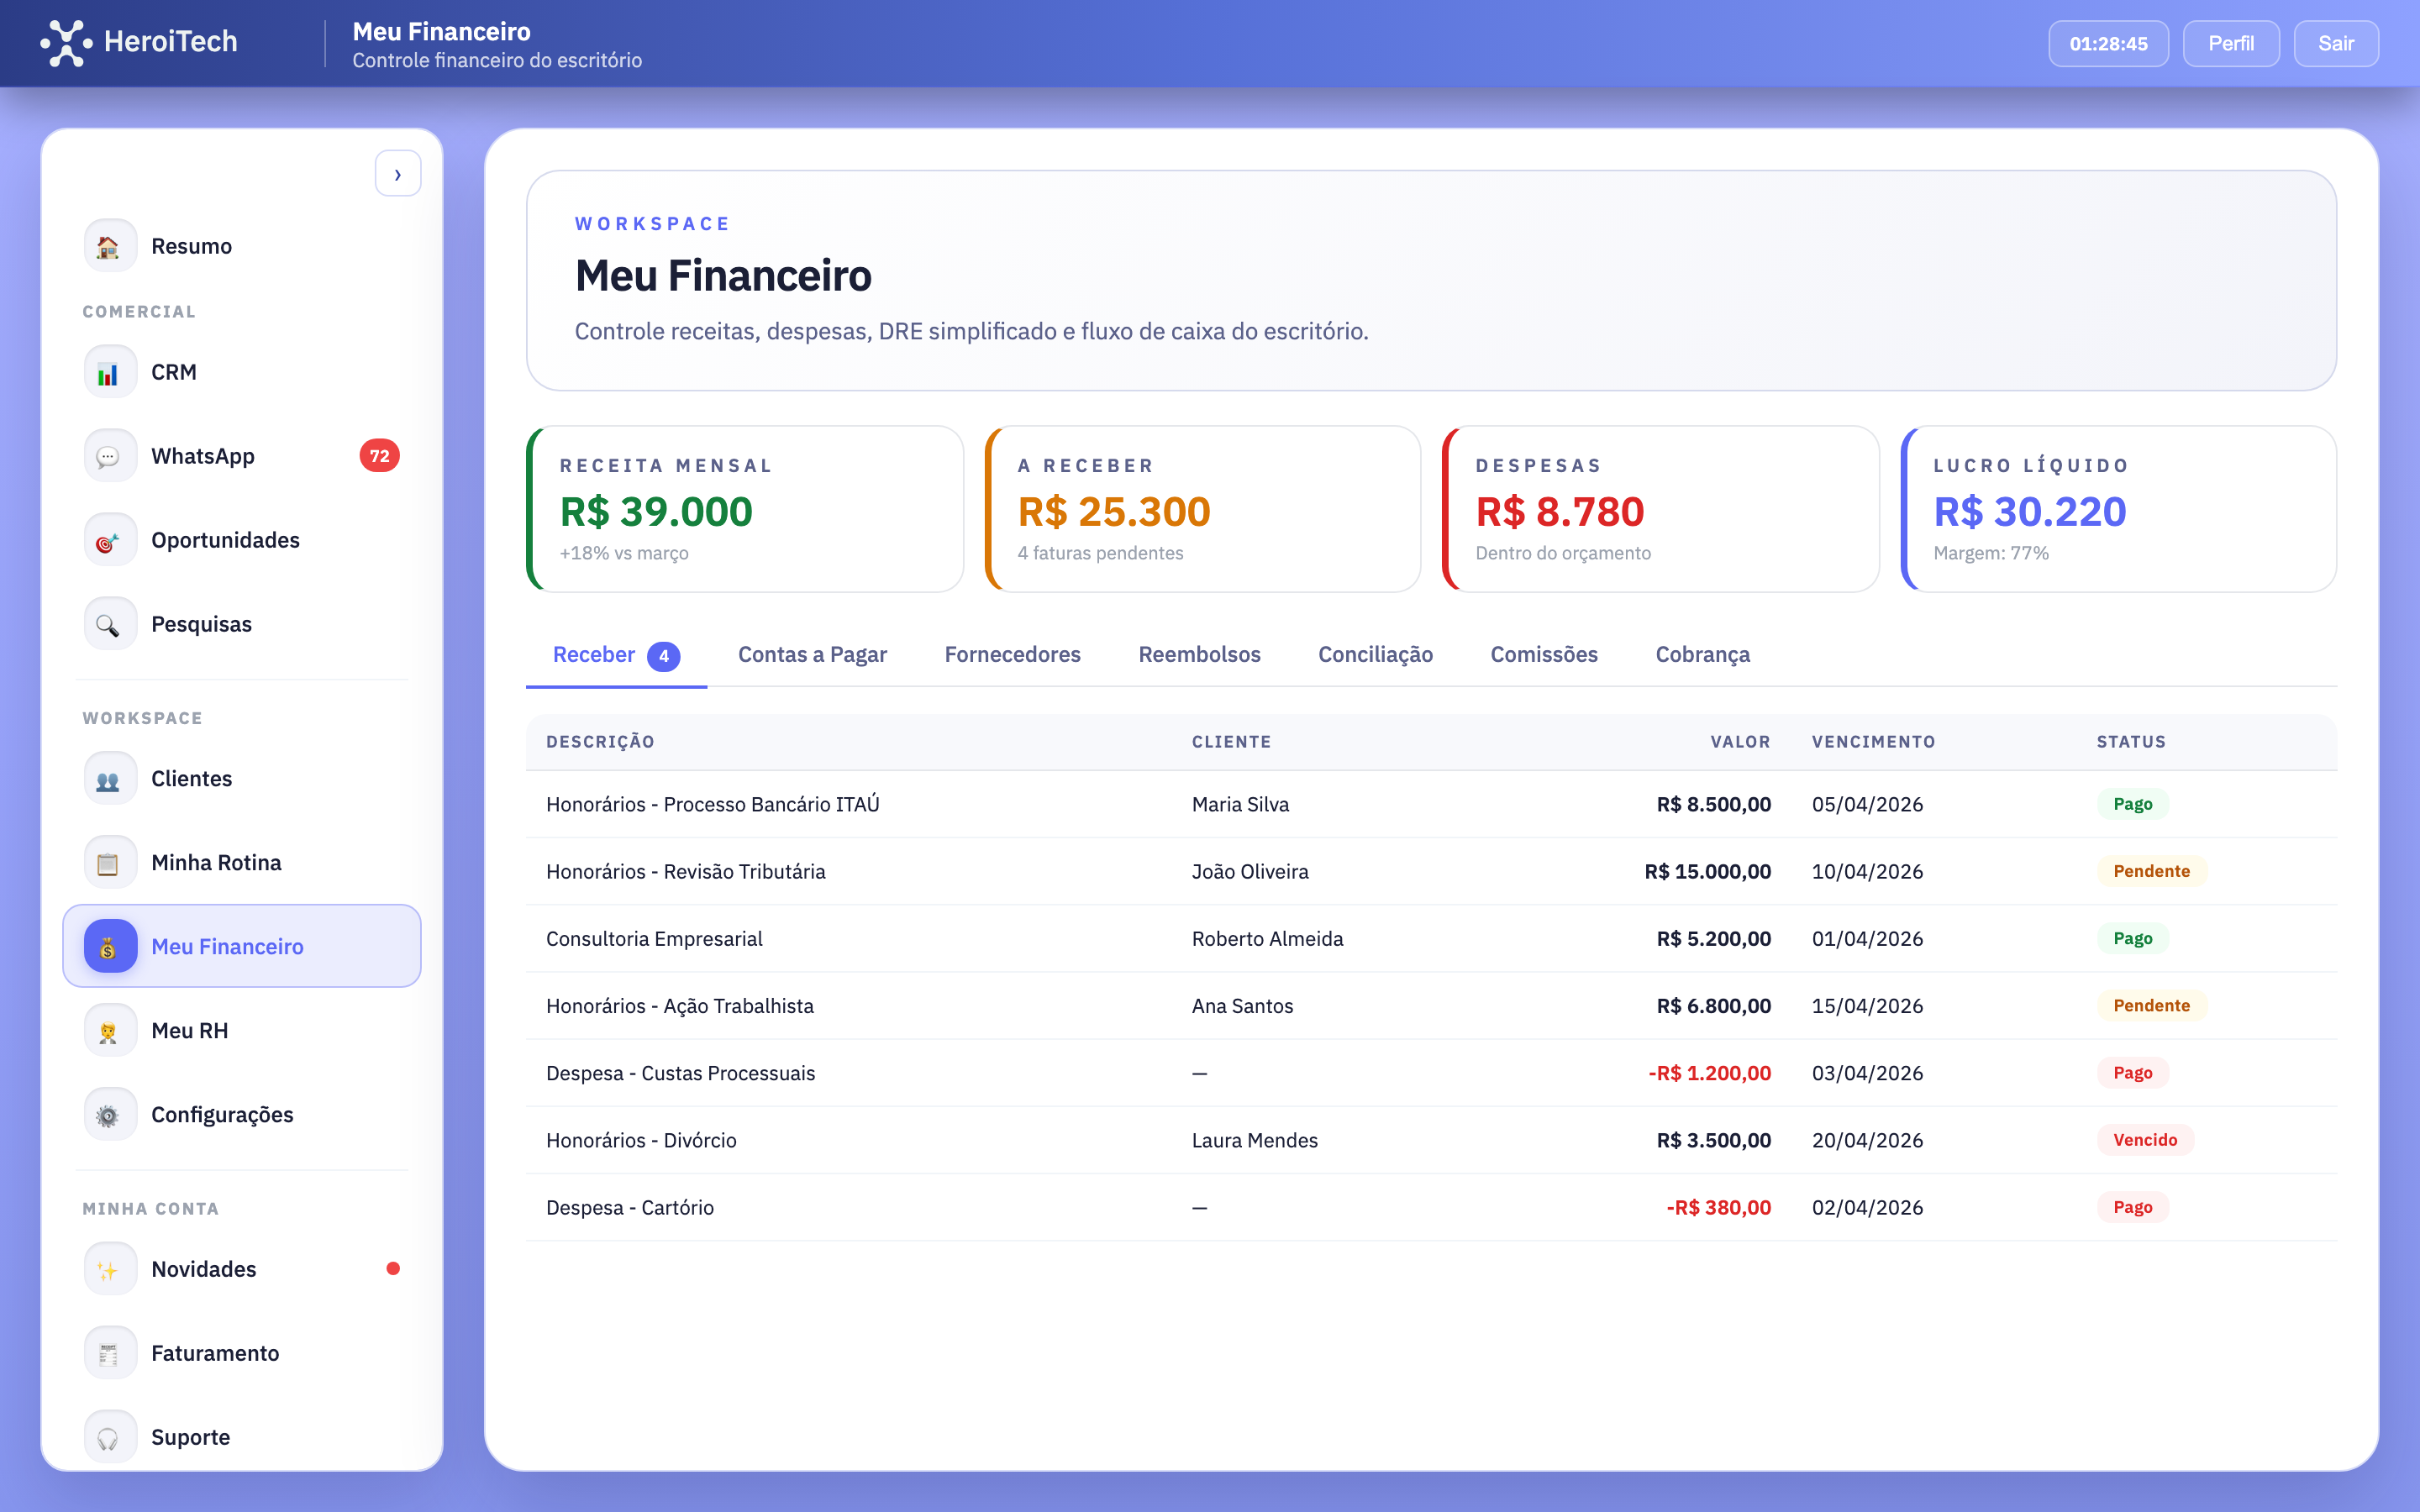
Task: Collapse the sidebar with the chevron button
Action: (x=398, y=173)
